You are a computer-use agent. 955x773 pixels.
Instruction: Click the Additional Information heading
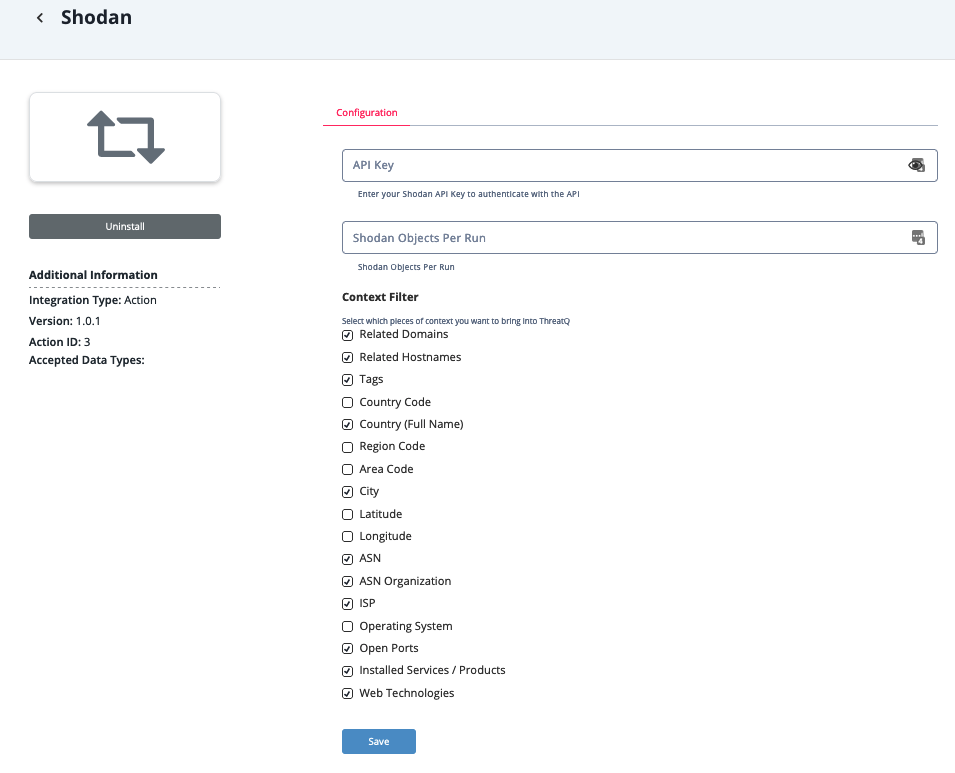[x=93, y=275]
